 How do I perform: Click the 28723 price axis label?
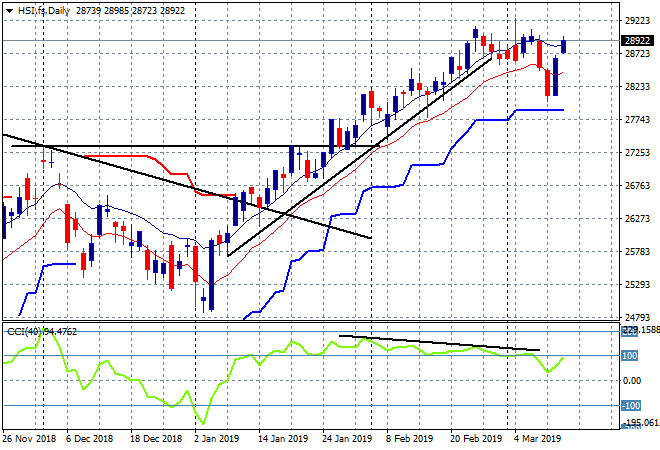(637, 53)
